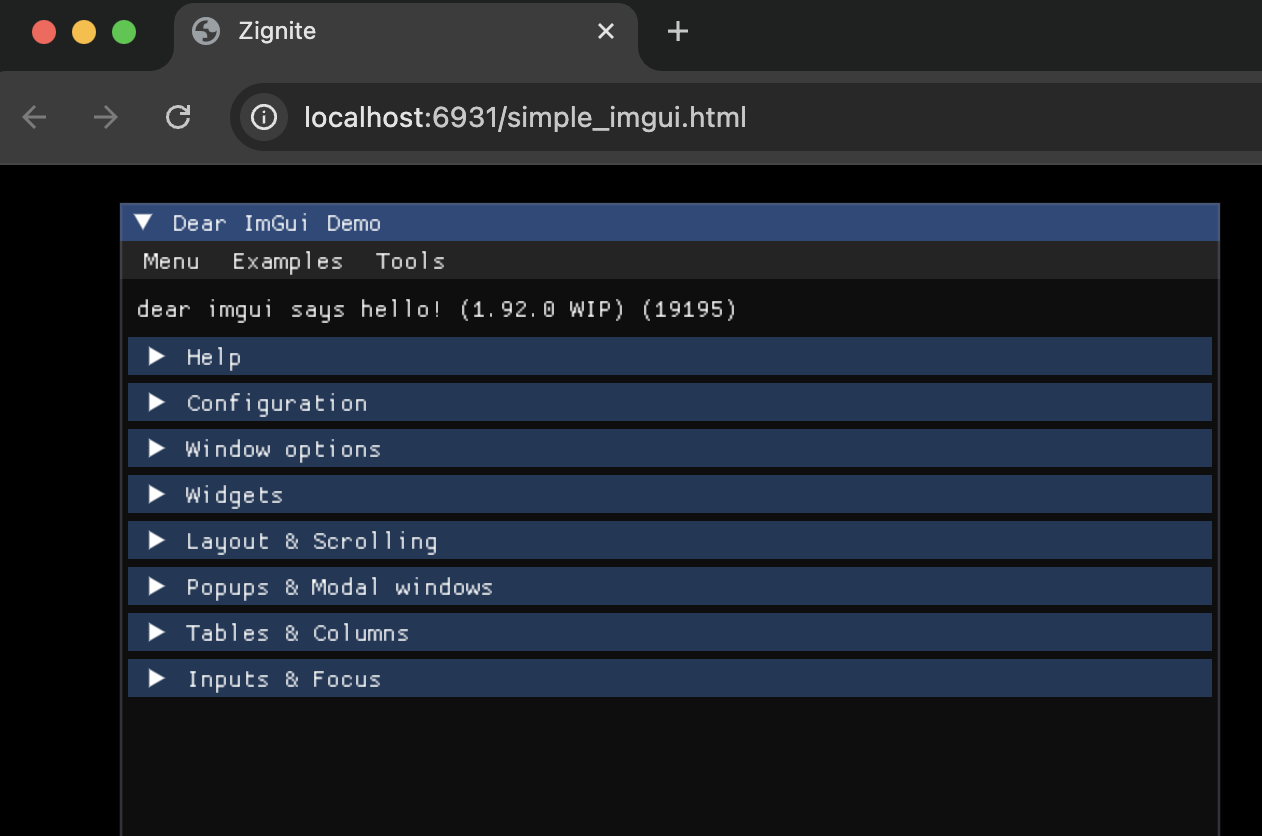Expand the Inputs & Focus section
This screenshot has width=1262, height=836.
coord(670,678)
